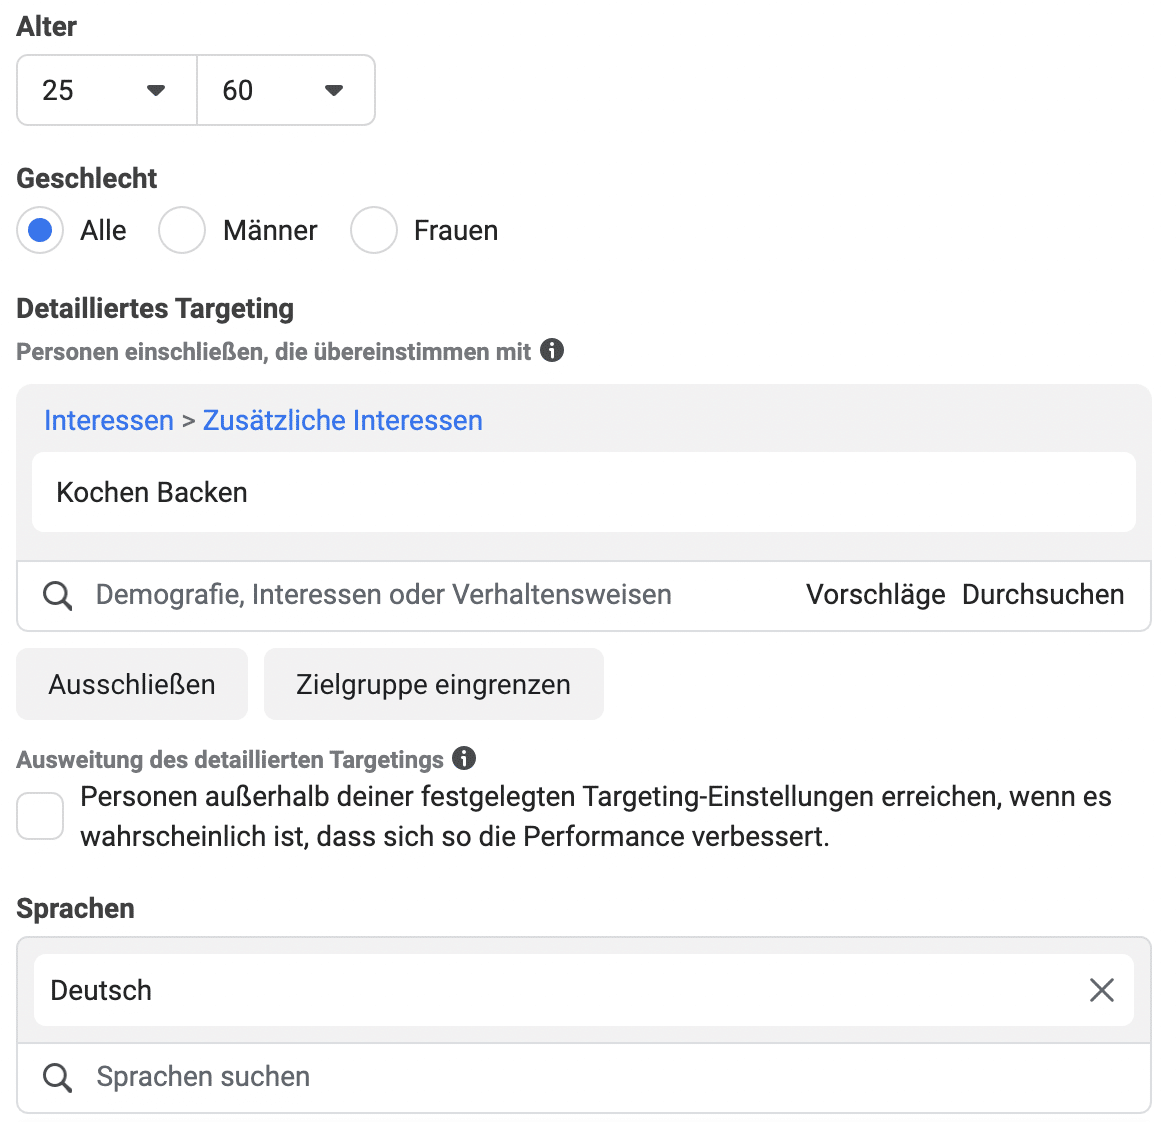The width and height of the screenshot is (1176, 1122).
Task: Select the Alle gender radio button
Action: point(40,230)
